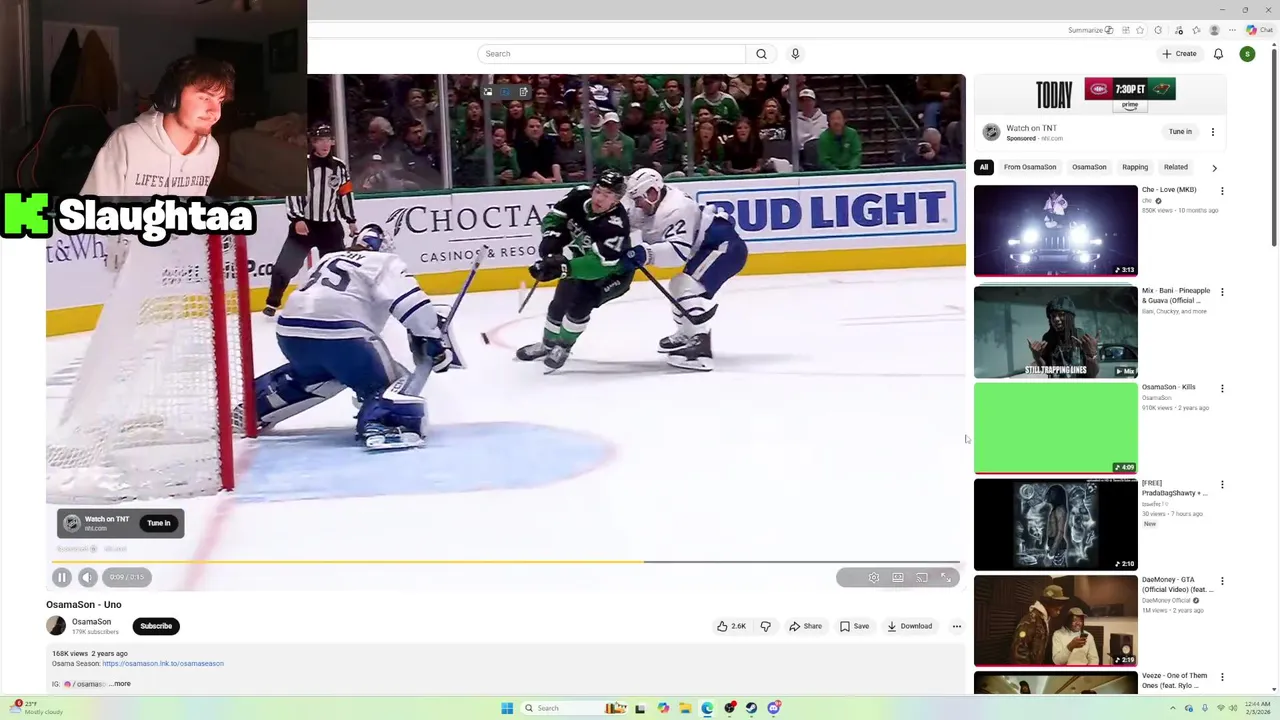Focus the YouTube search box

[612, 54]
